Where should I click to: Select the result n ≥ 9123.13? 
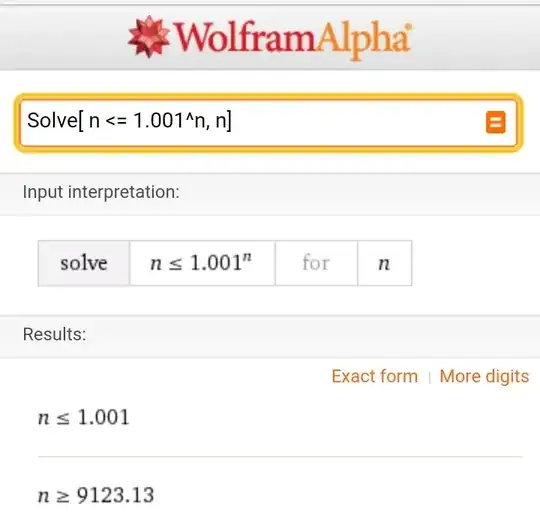(96, 495)
